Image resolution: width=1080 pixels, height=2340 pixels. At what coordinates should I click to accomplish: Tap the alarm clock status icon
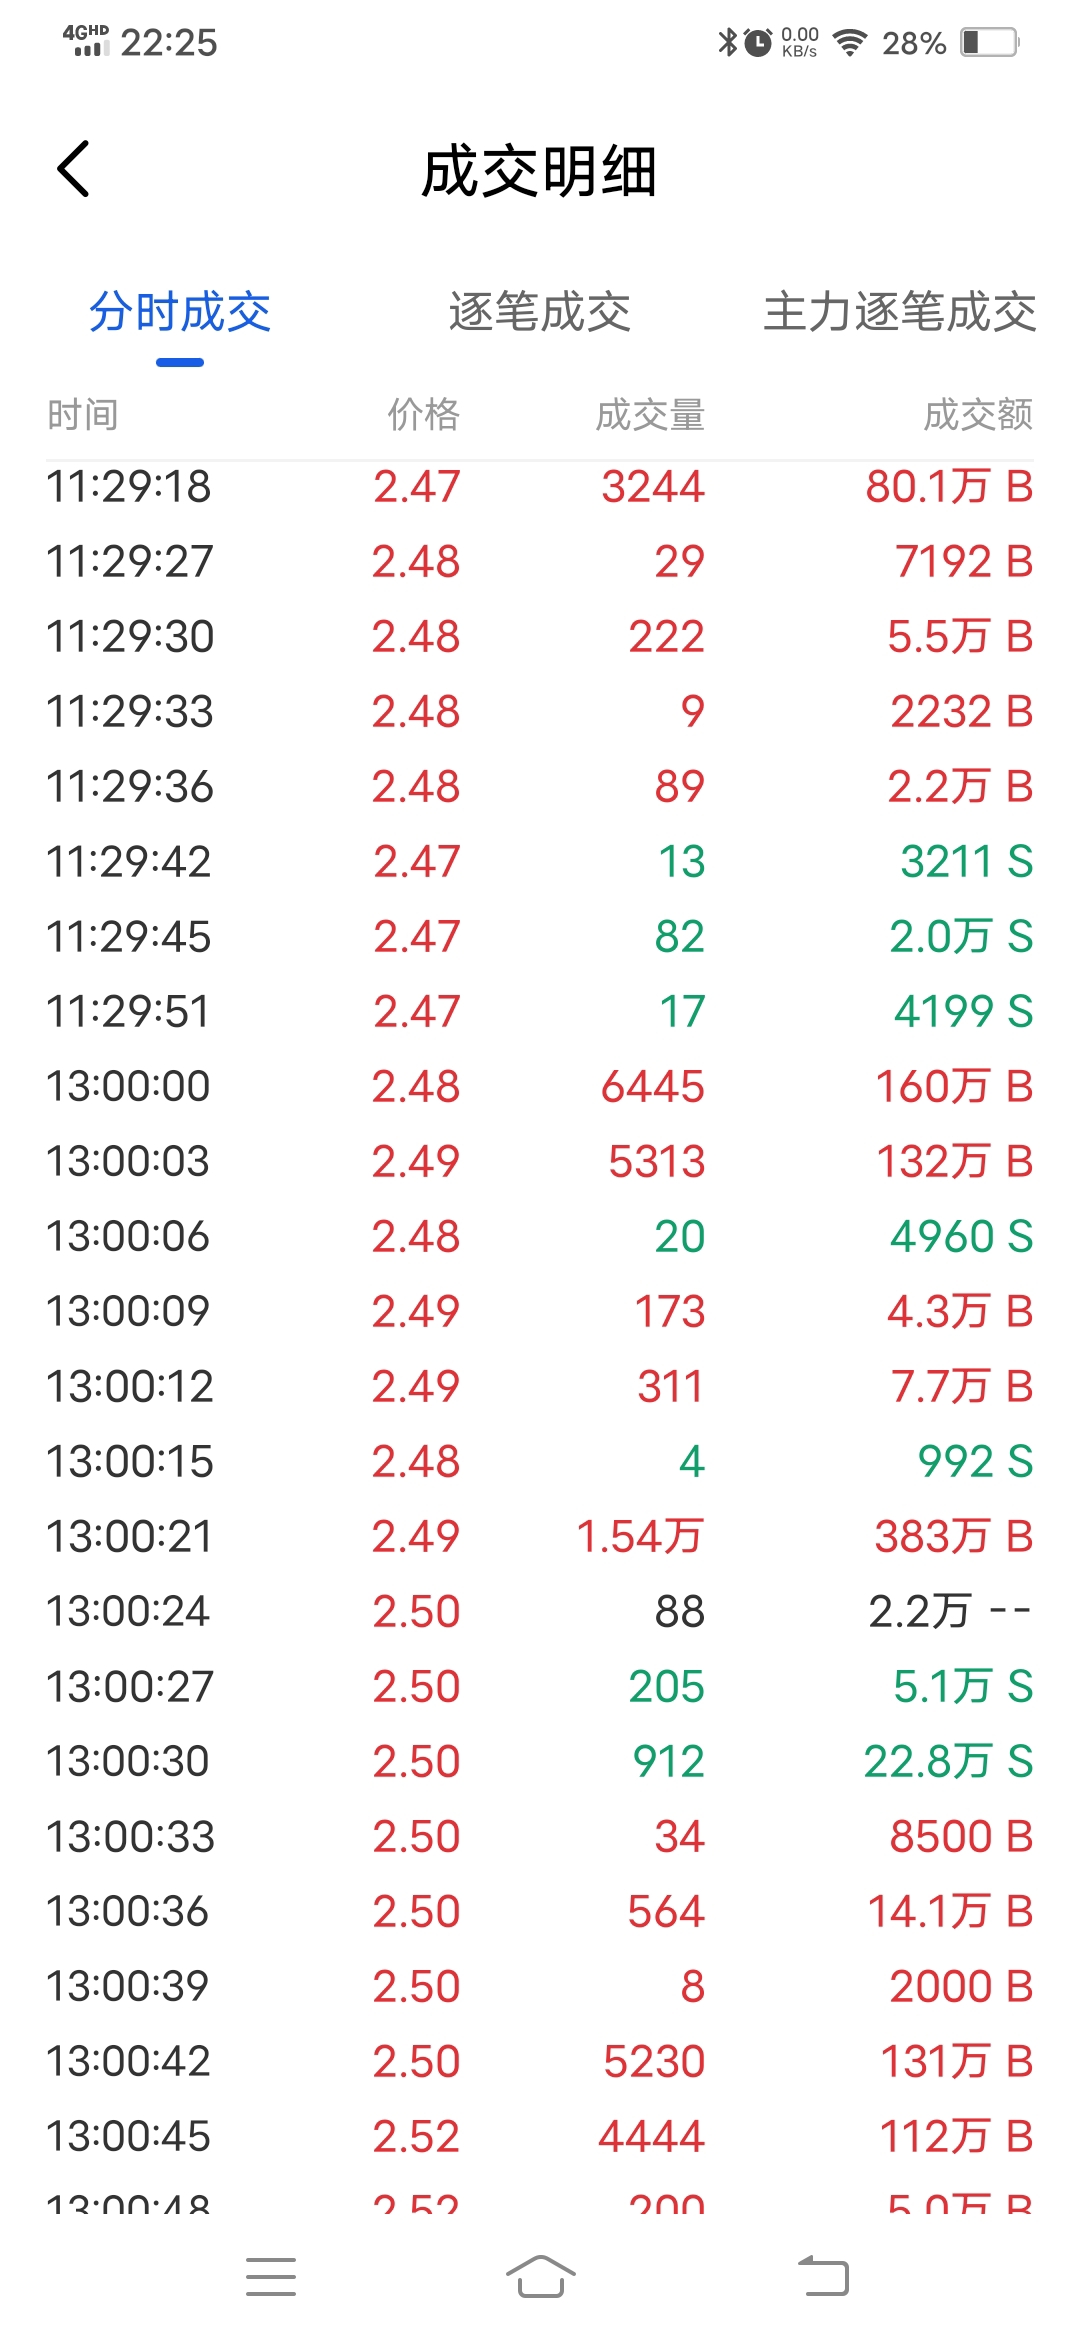[759, 43]
